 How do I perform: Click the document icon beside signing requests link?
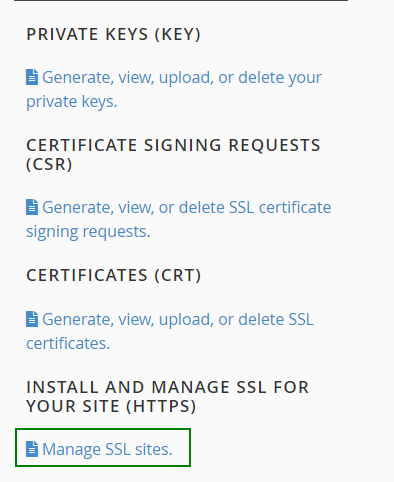pyautogui.click(x=32, y=207)
